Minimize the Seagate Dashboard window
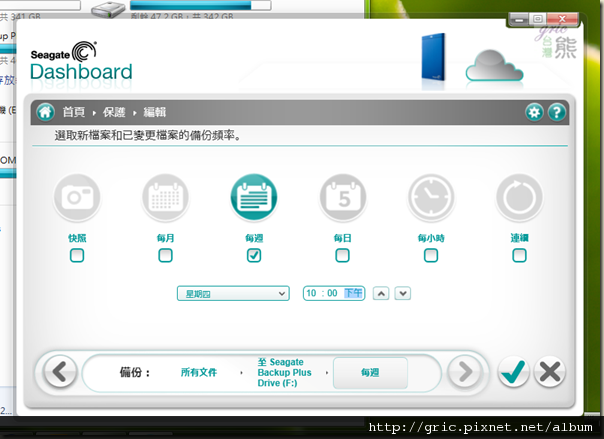The height and width of the screenshot is (439, 604). [519, 19]
